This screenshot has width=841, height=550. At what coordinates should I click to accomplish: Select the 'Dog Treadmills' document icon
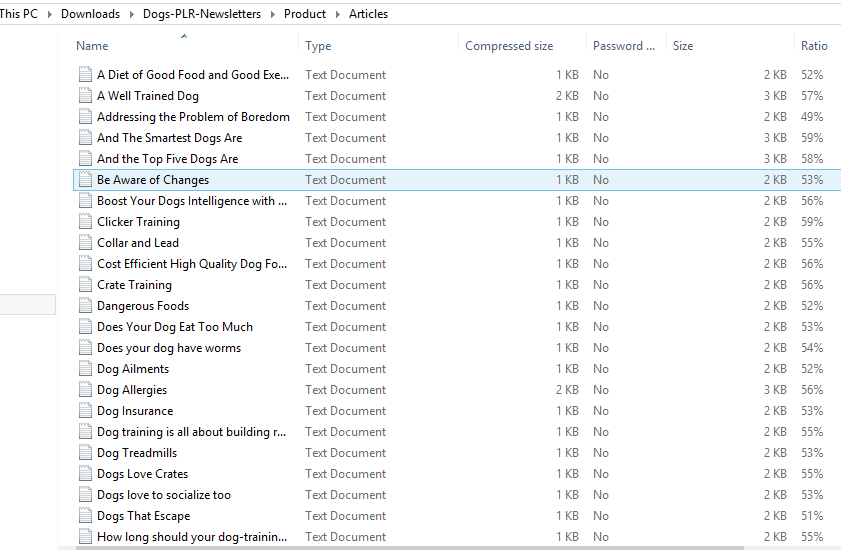(x=85, y=453)
